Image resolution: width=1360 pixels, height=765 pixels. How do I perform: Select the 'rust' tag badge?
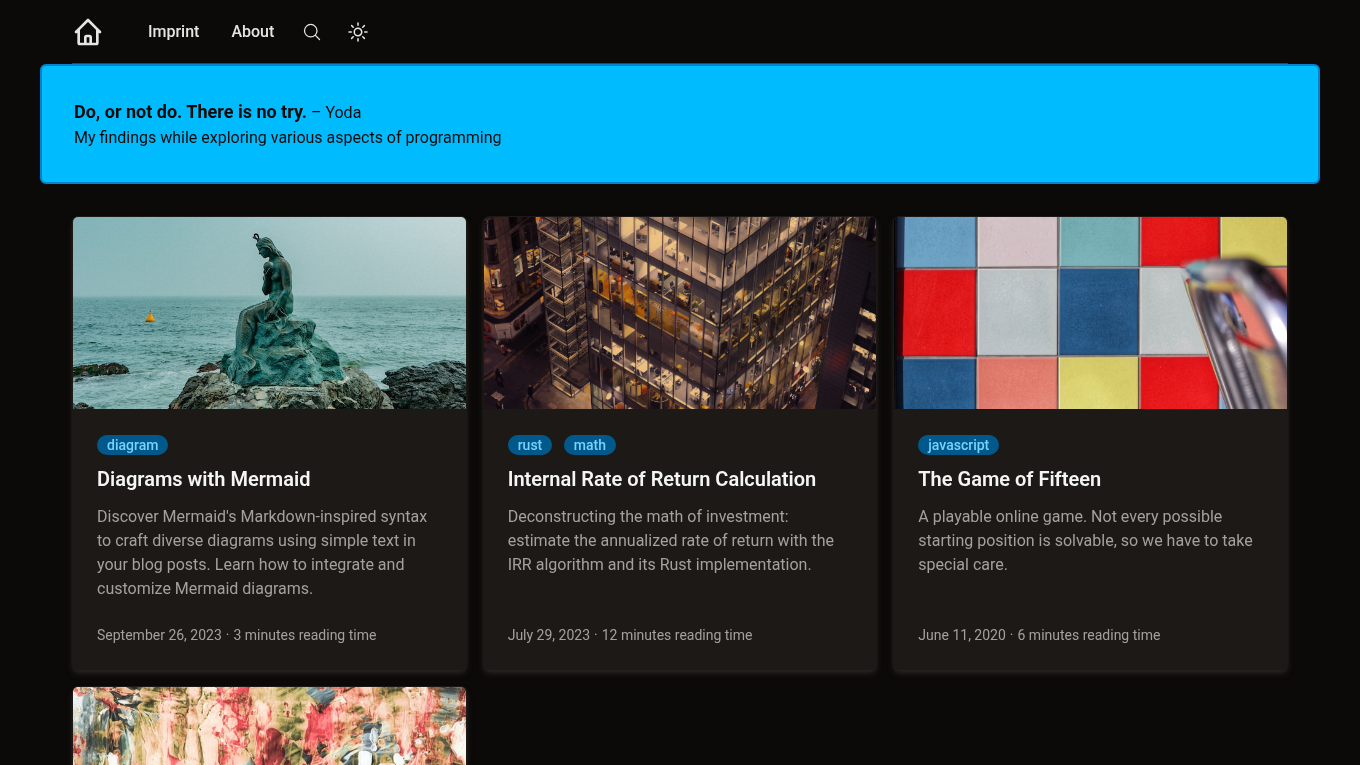[x=529, y=445]
